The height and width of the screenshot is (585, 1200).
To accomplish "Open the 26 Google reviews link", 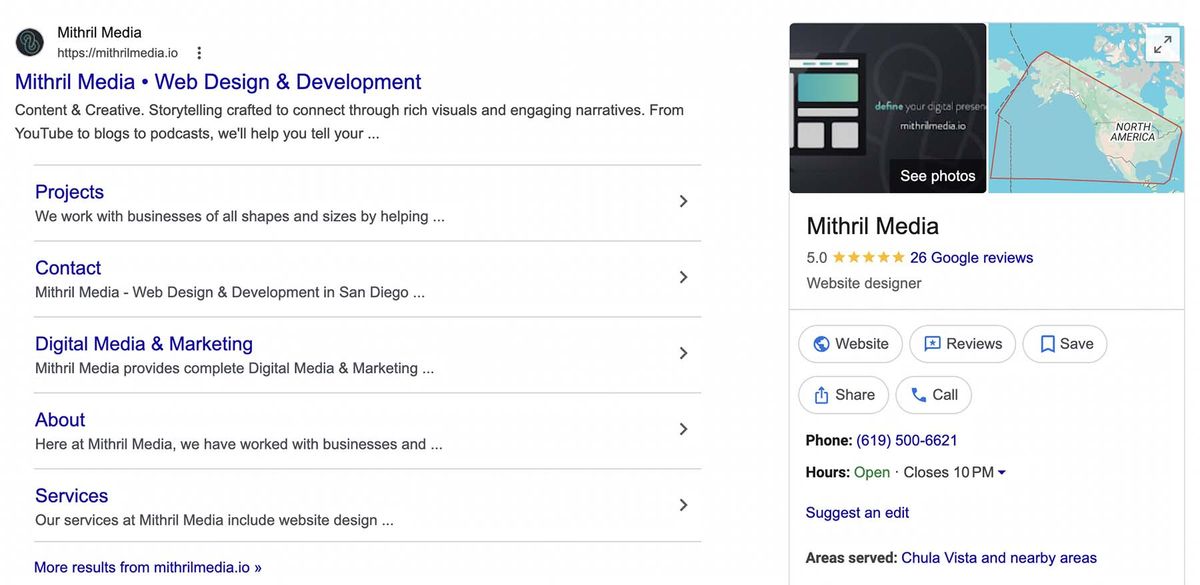I will tap(970, 257).
